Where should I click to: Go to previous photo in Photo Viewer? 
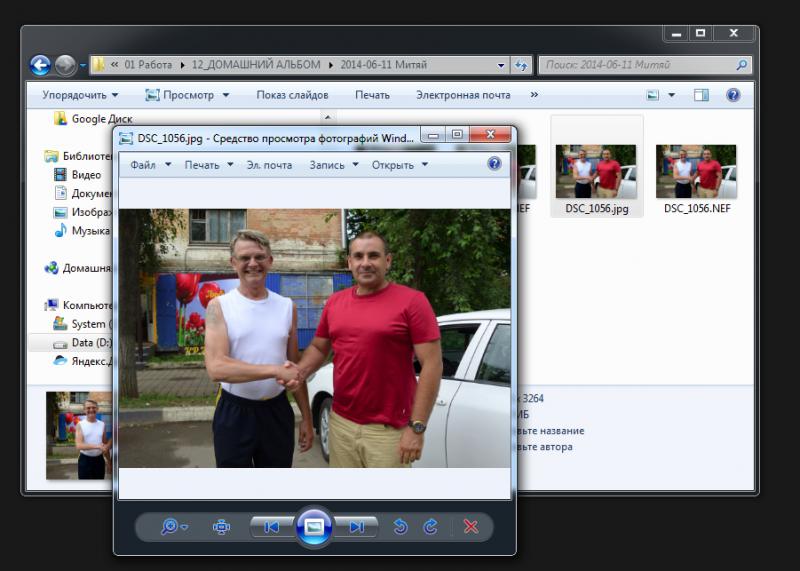pyautogui.click(x=271, y=527)
